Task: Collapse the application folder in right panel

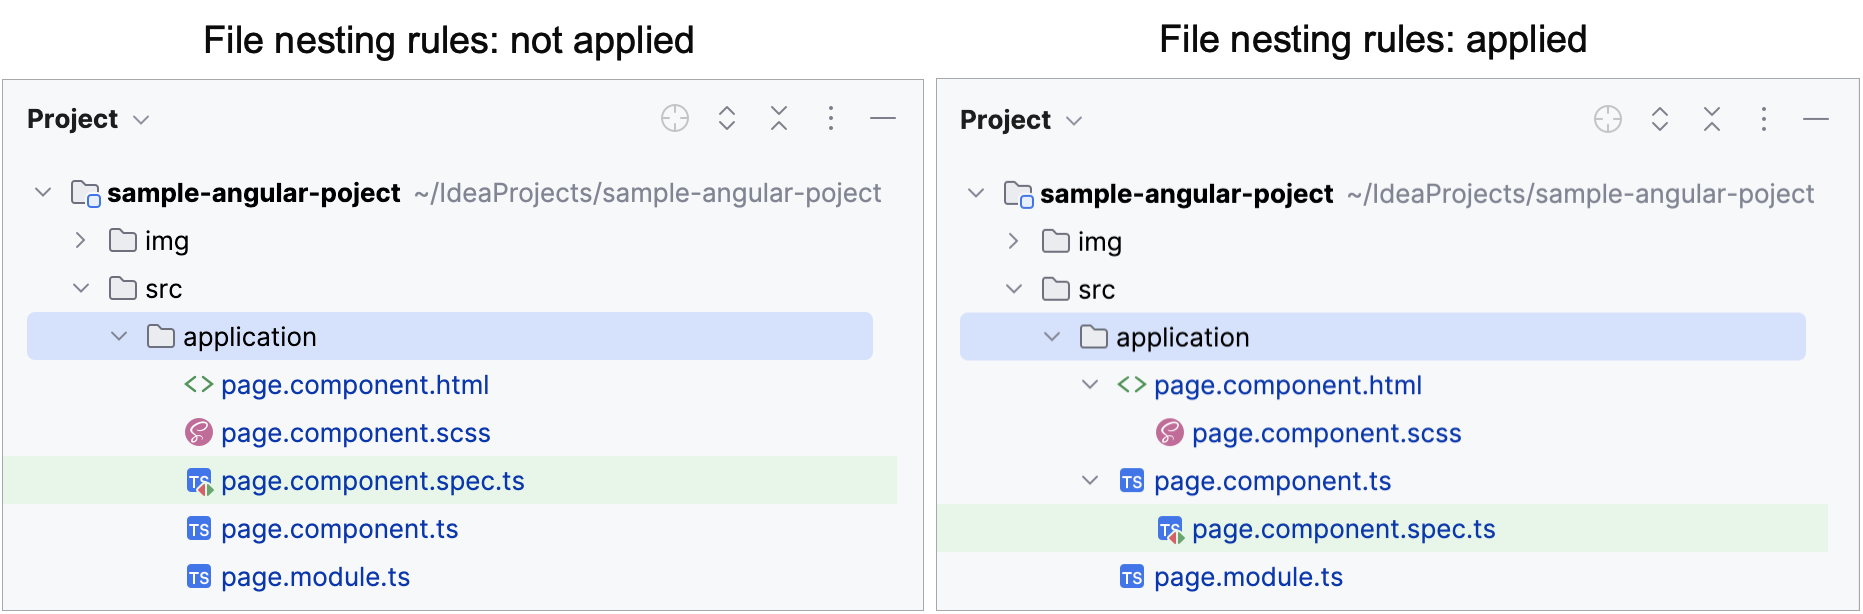Action: pyautogui.click(x=1052, y=337)
